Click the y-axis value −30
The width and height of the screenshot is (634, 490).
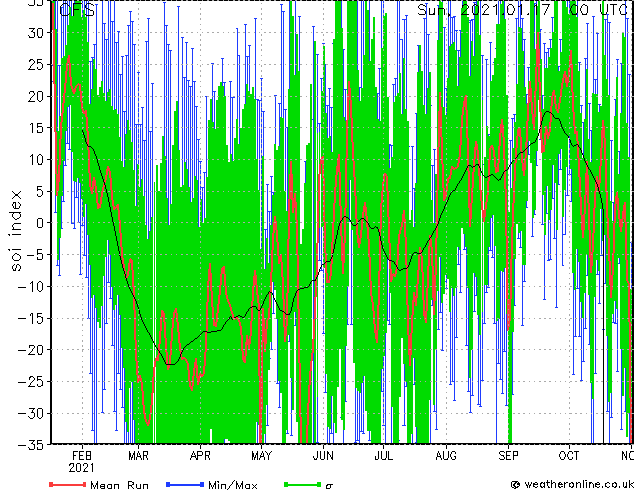click(x=31, y=414)
